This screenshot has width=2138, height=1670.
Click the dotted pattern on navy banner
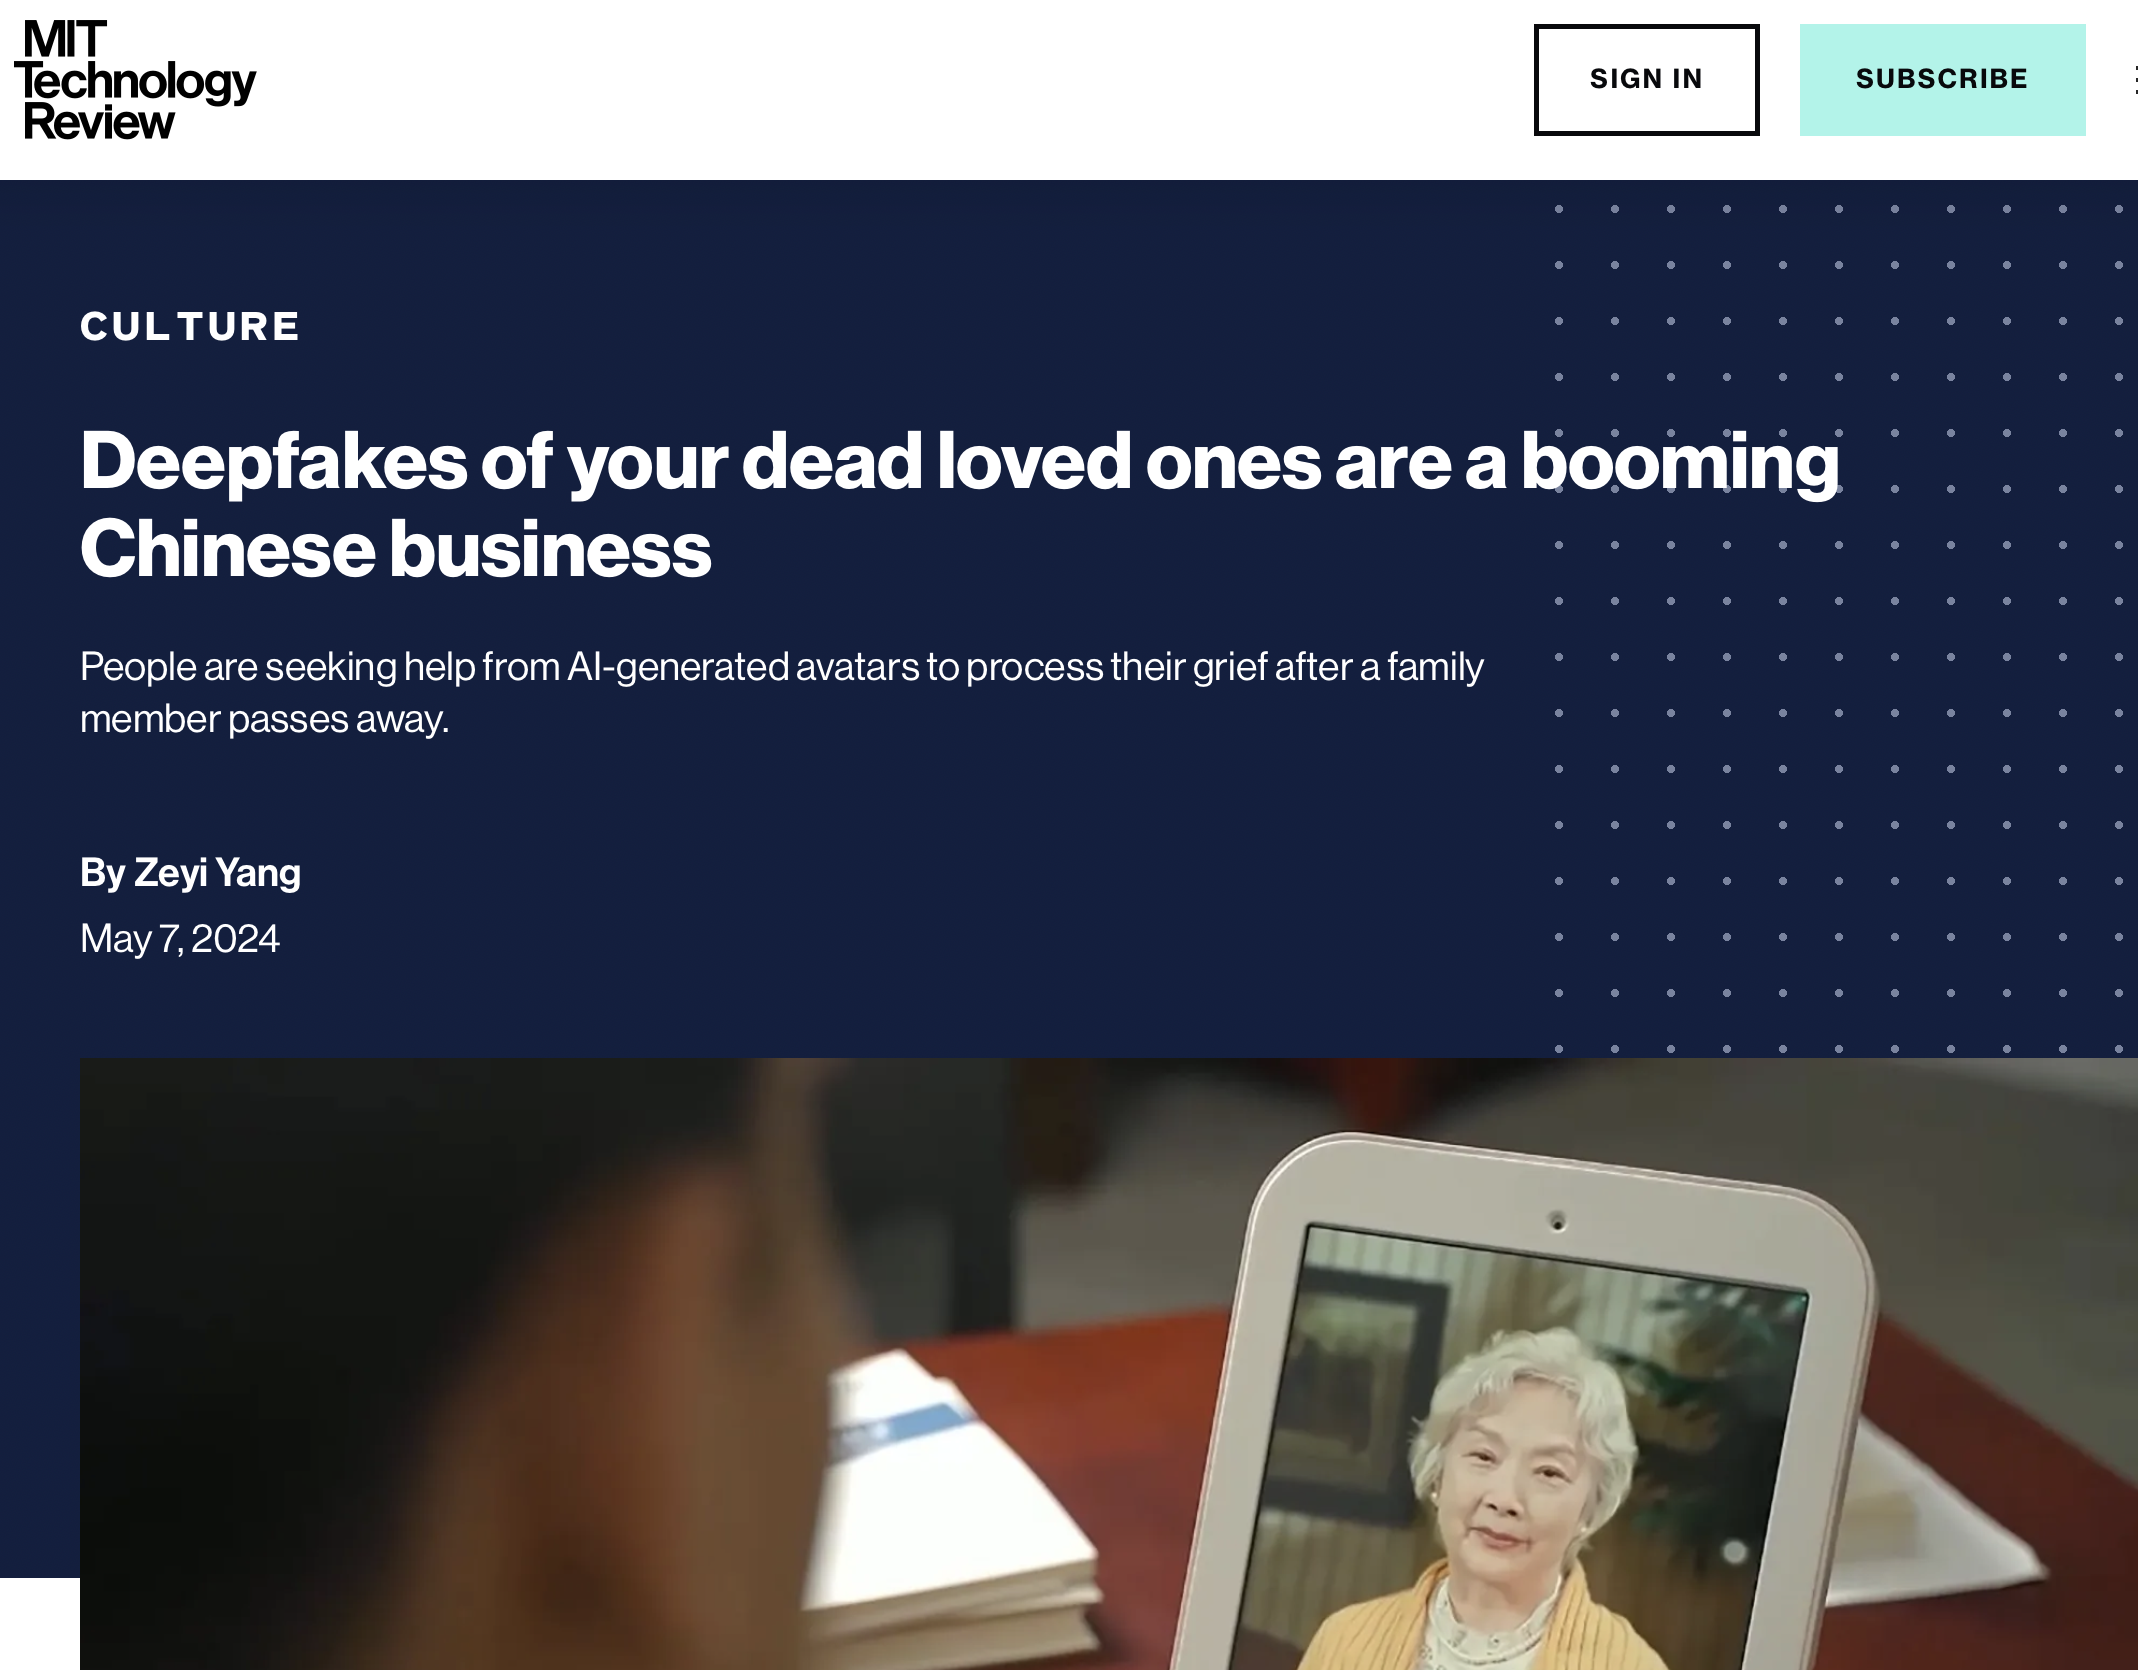pos(1840,630)
